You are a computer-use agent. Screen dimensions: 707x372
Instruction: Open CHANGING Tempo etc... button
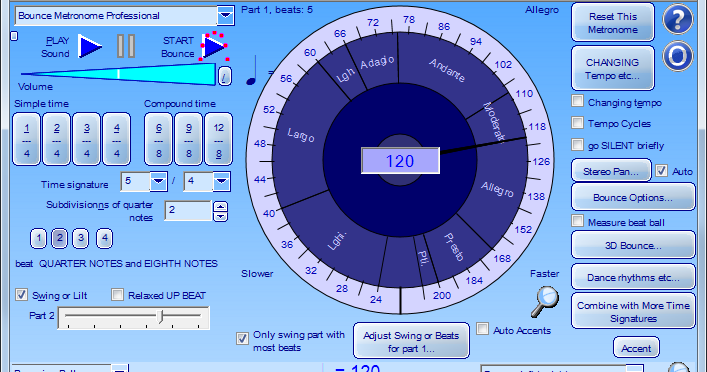point(613,69)
